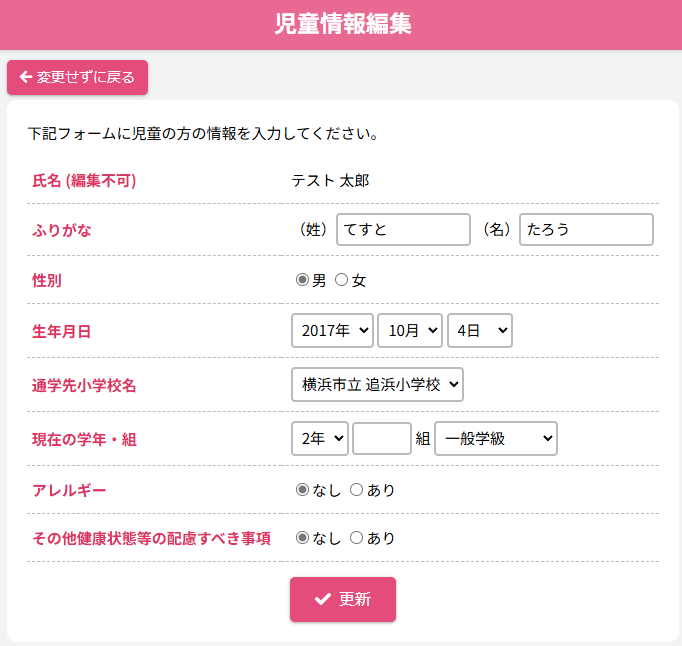Viewport: 682px width, 646px height.
Task: Select the 女 gender radio button
Action: pos(341,280)
